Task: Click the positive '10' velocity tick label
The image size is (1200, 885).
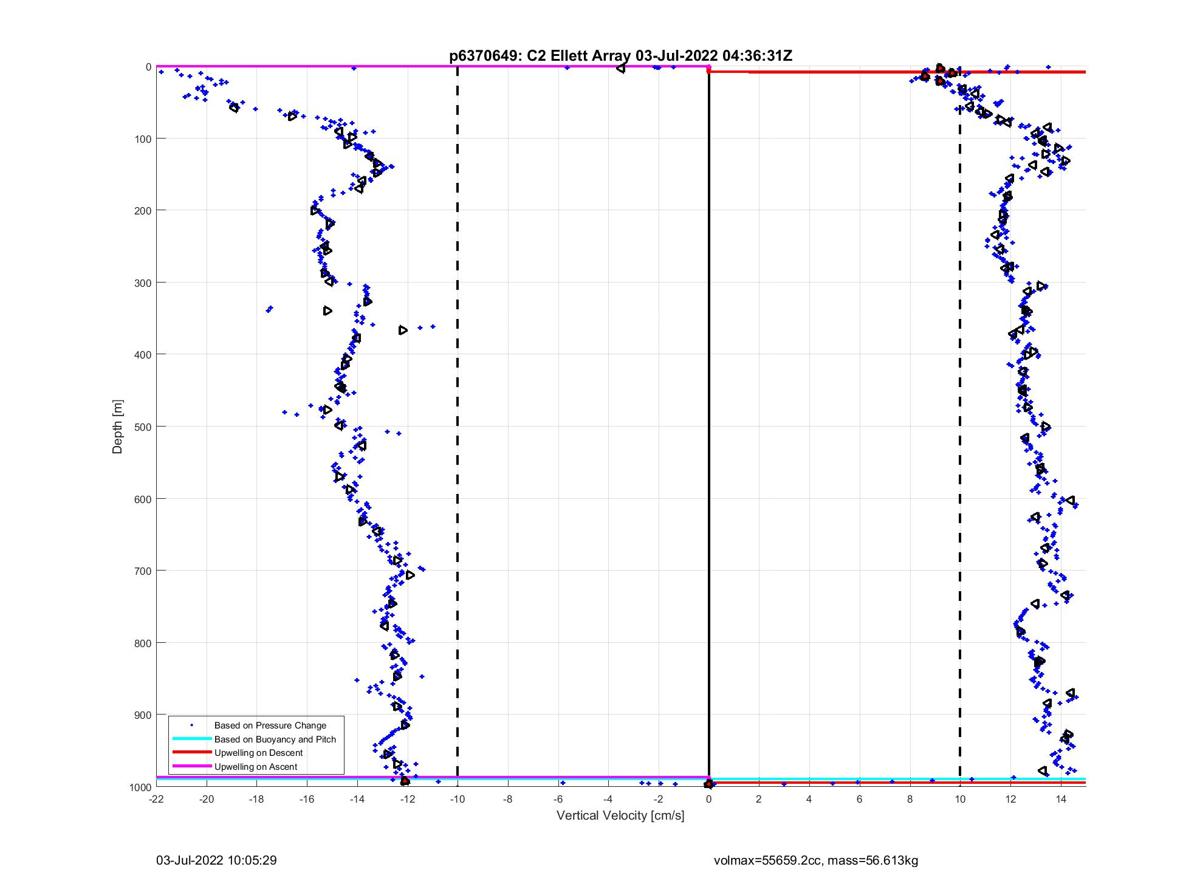Action: (x=960, y=799)
